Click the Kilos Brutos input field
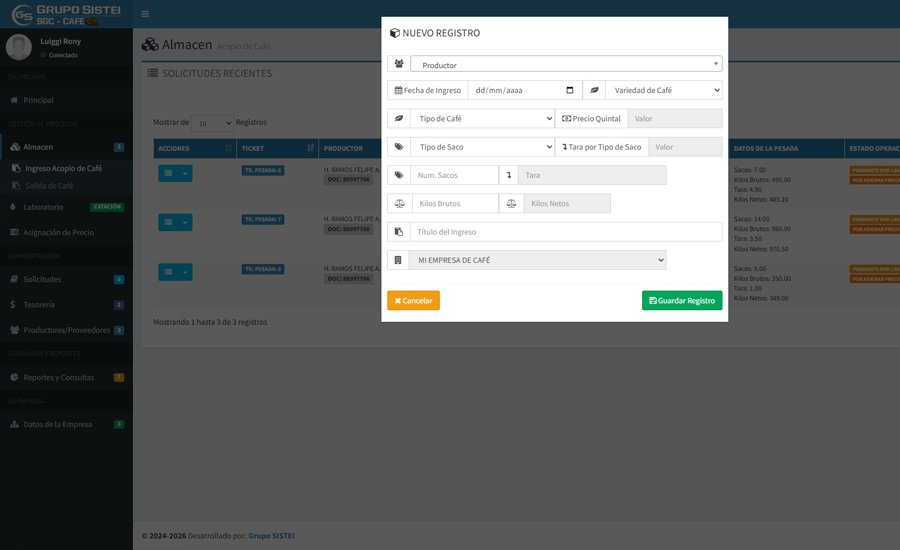This screenshot has width=900, height=550. click(x=455, y=203)
